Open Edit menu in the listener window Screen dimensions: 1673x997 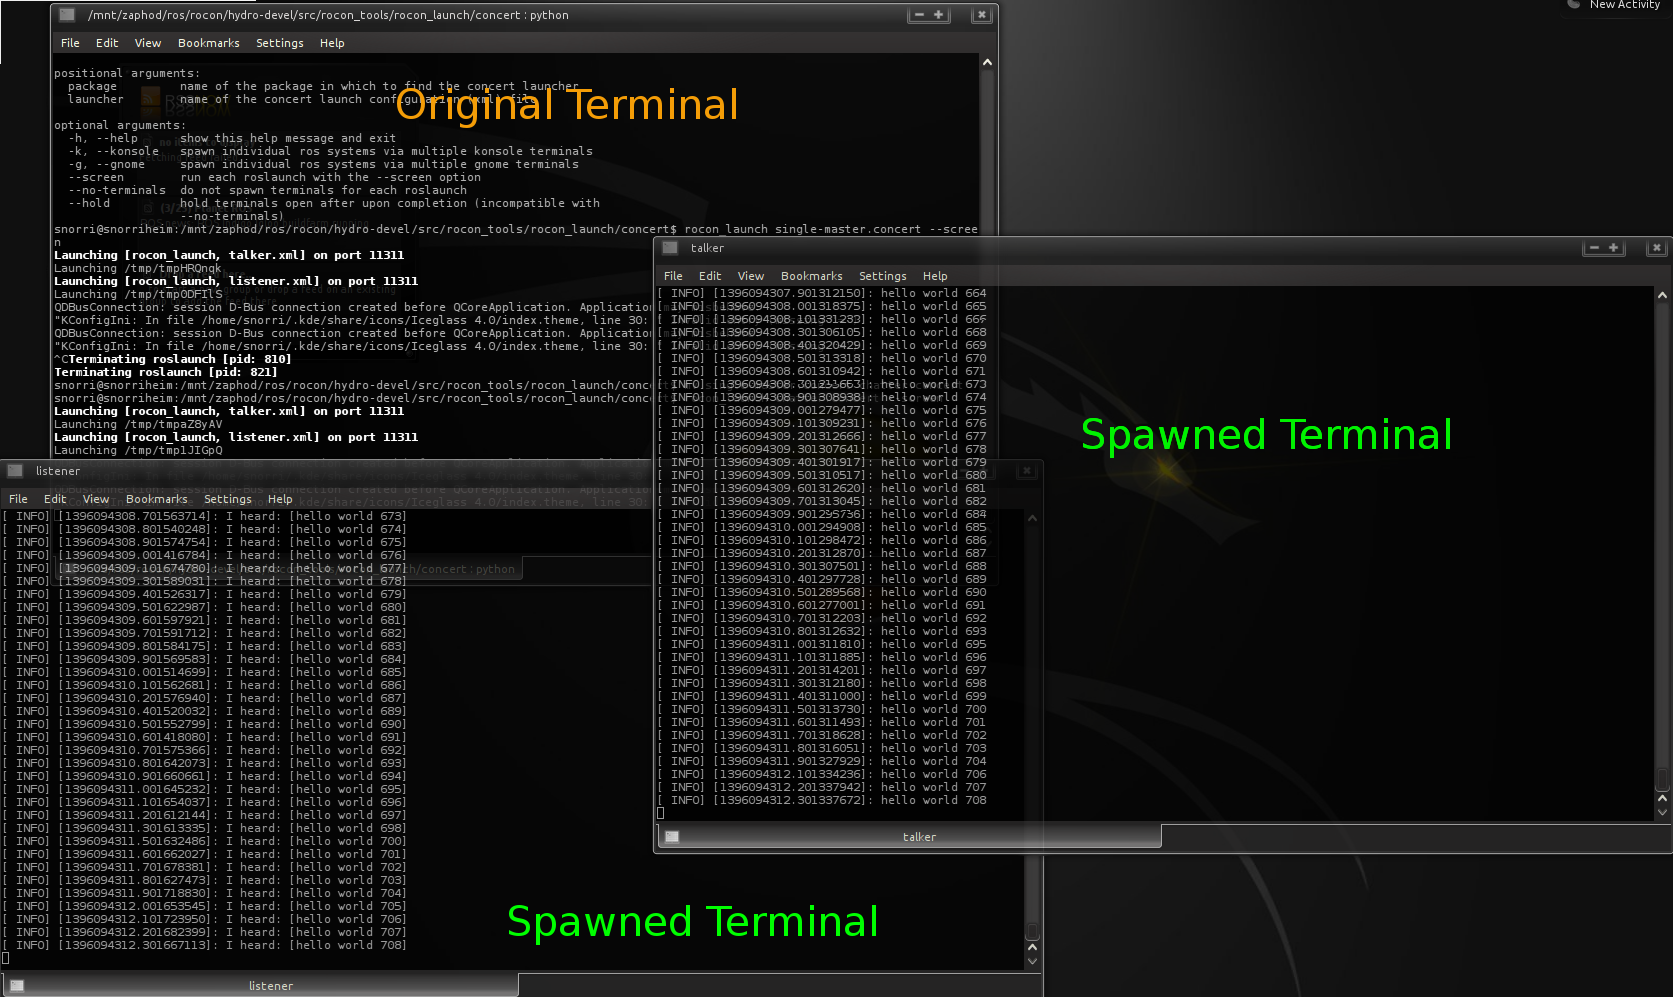[55, 499]
